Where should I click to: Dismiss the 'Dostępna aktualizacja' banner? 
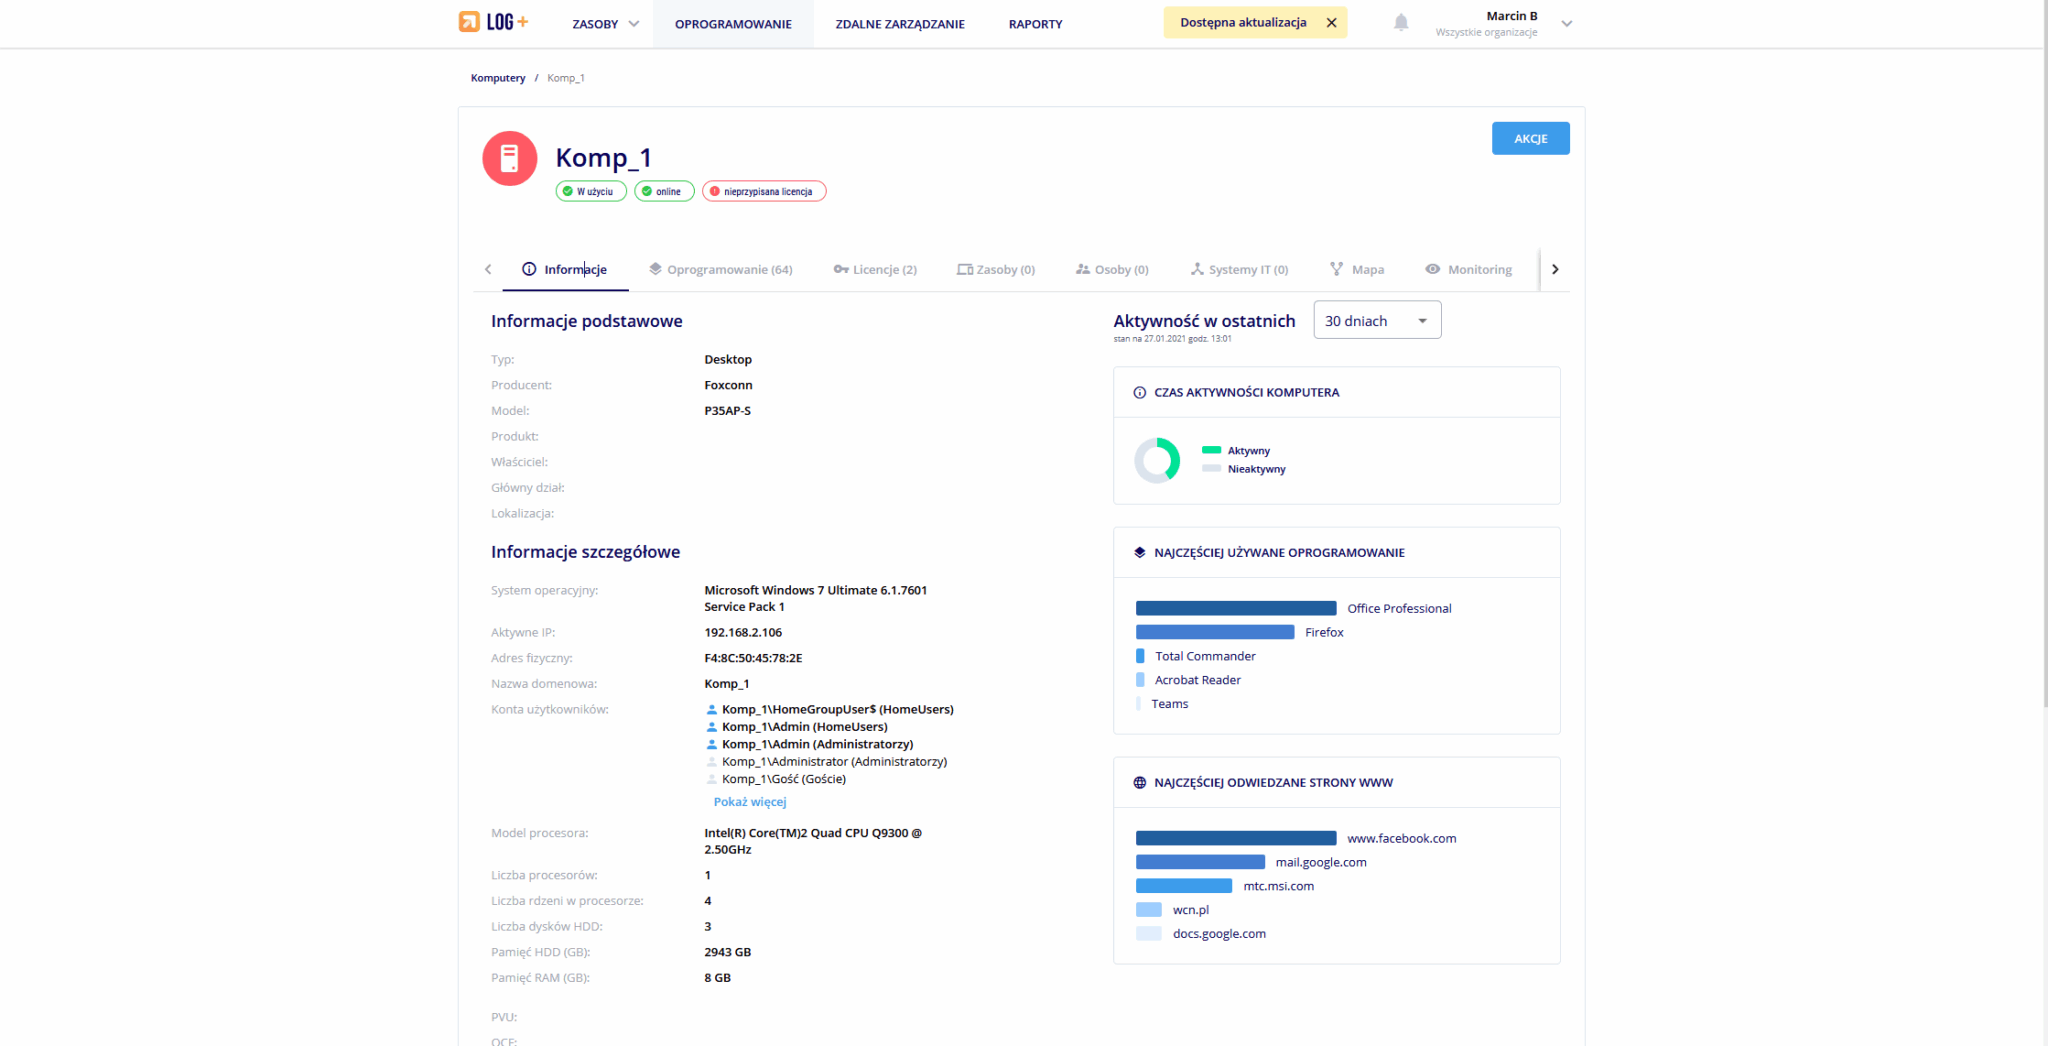click(x=1331, y=23)
